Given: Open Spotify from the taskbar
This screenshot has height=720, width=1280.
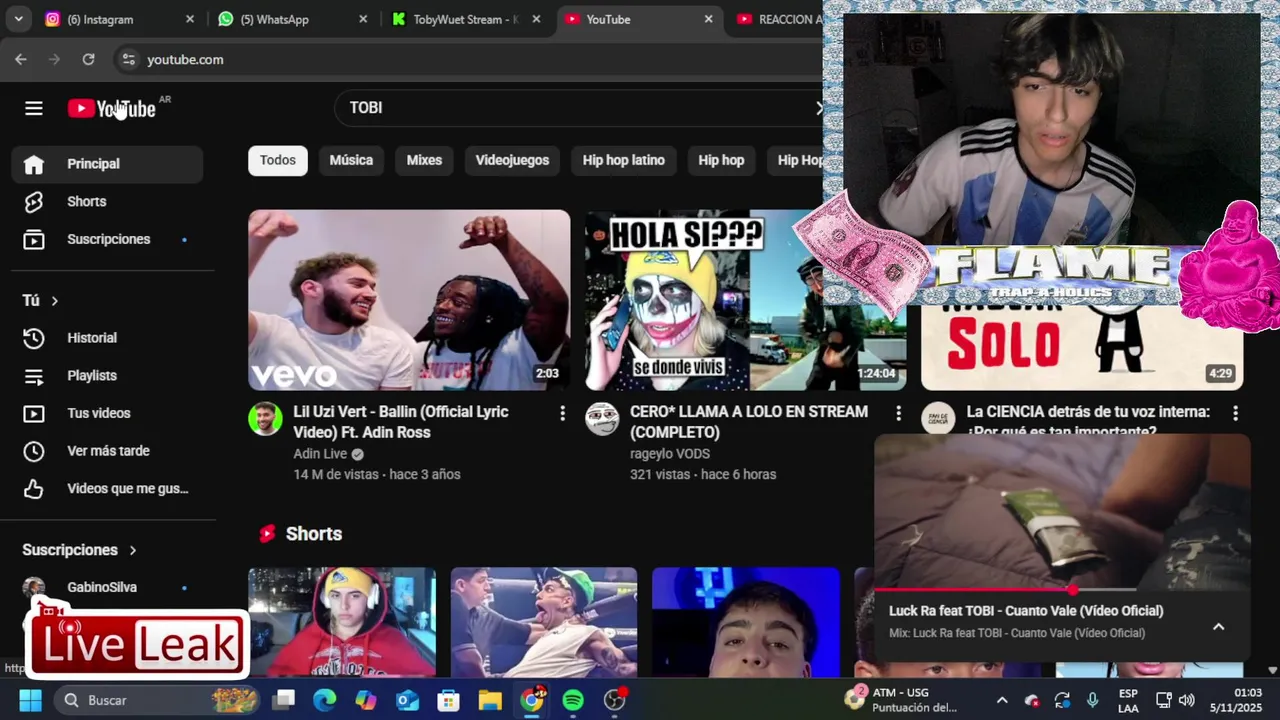Looking at the screenshot, I should point(573,700).
